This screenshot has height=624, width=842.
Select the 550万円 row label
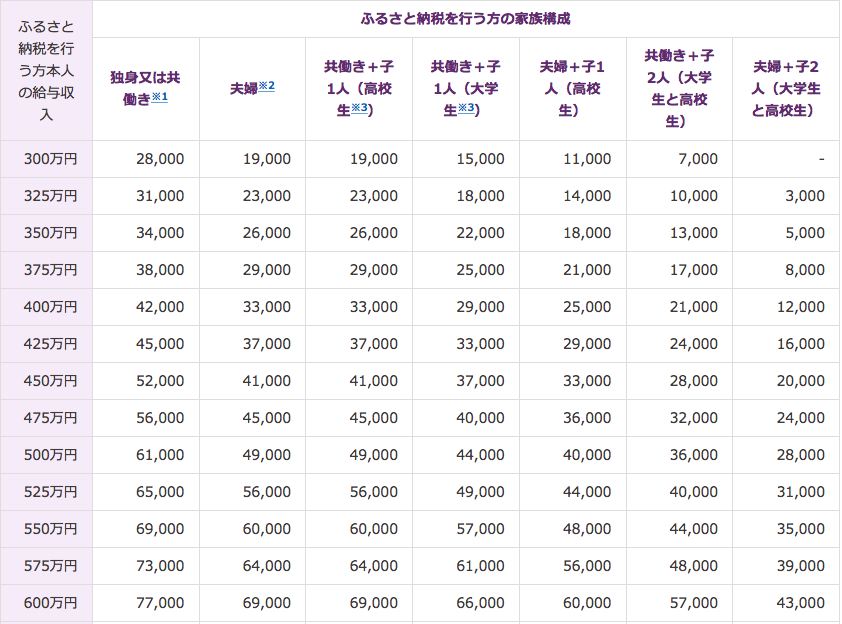[x=50, y=529]
